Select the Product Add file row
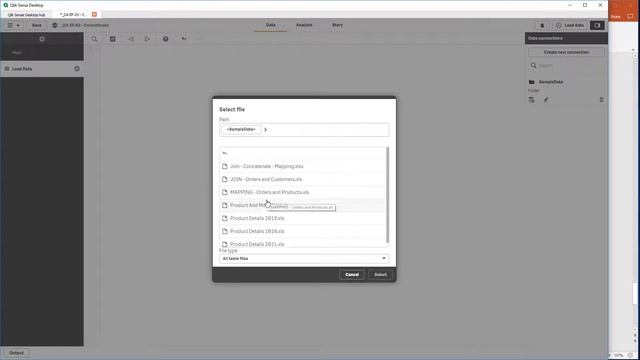The width and height of the screenshot is (640, 360). [x=303, y=205]
